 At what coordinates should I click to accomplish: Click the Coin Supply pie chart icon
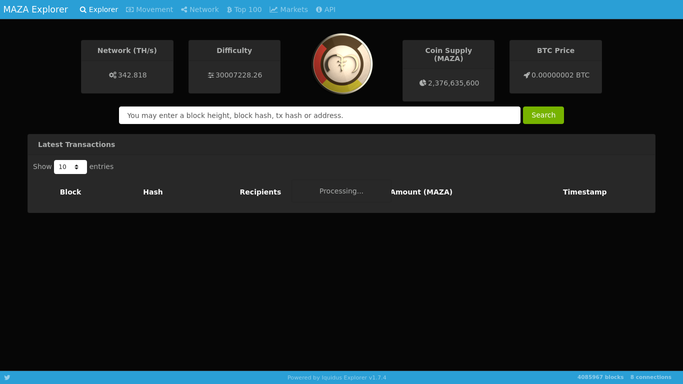(x=423, y=83)
